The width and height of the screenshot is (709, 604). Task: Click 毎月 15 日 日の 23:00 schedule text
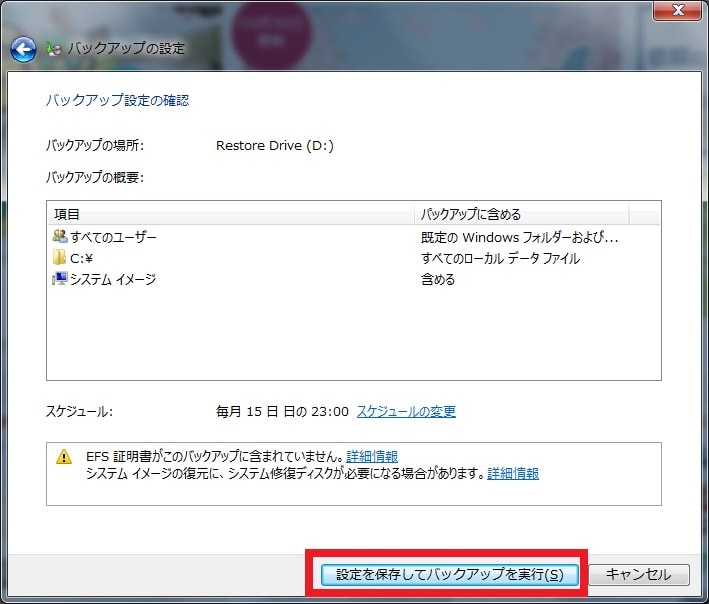click(x=282, y=411)
